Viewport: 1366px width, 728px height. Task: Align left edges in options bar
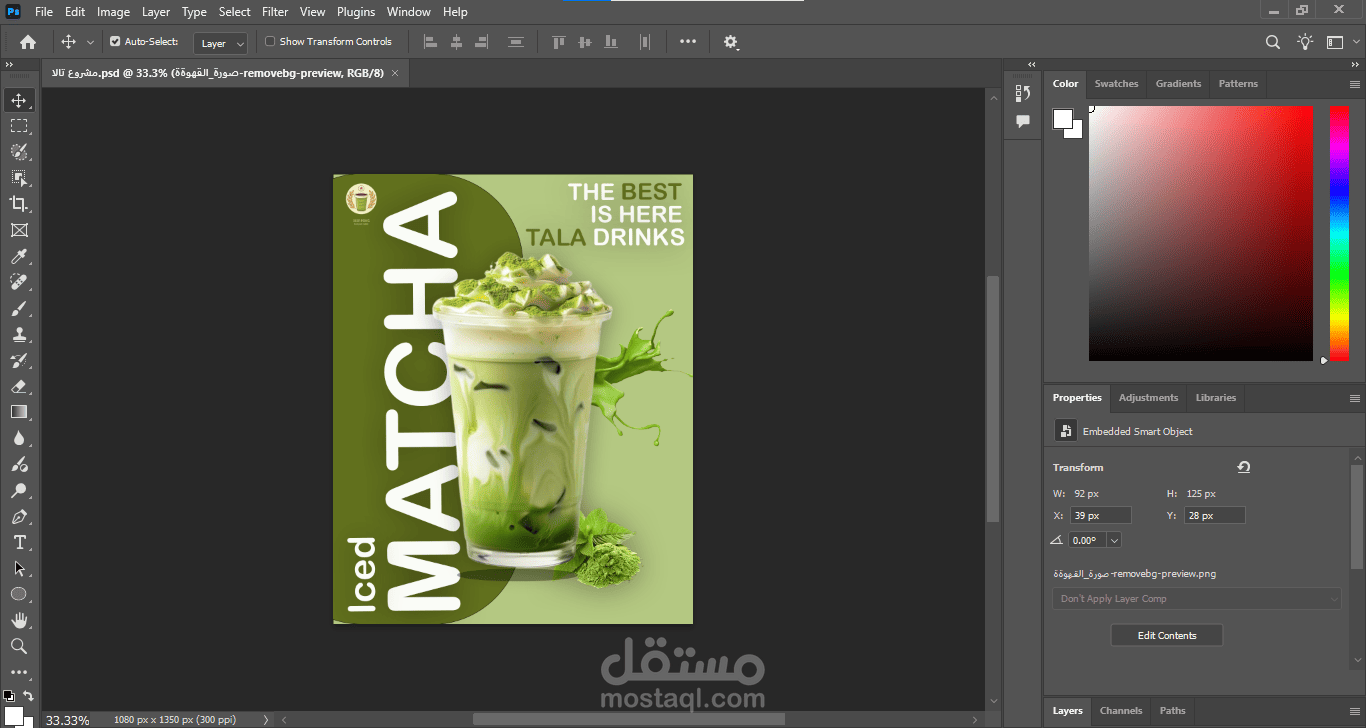(431, 42)
